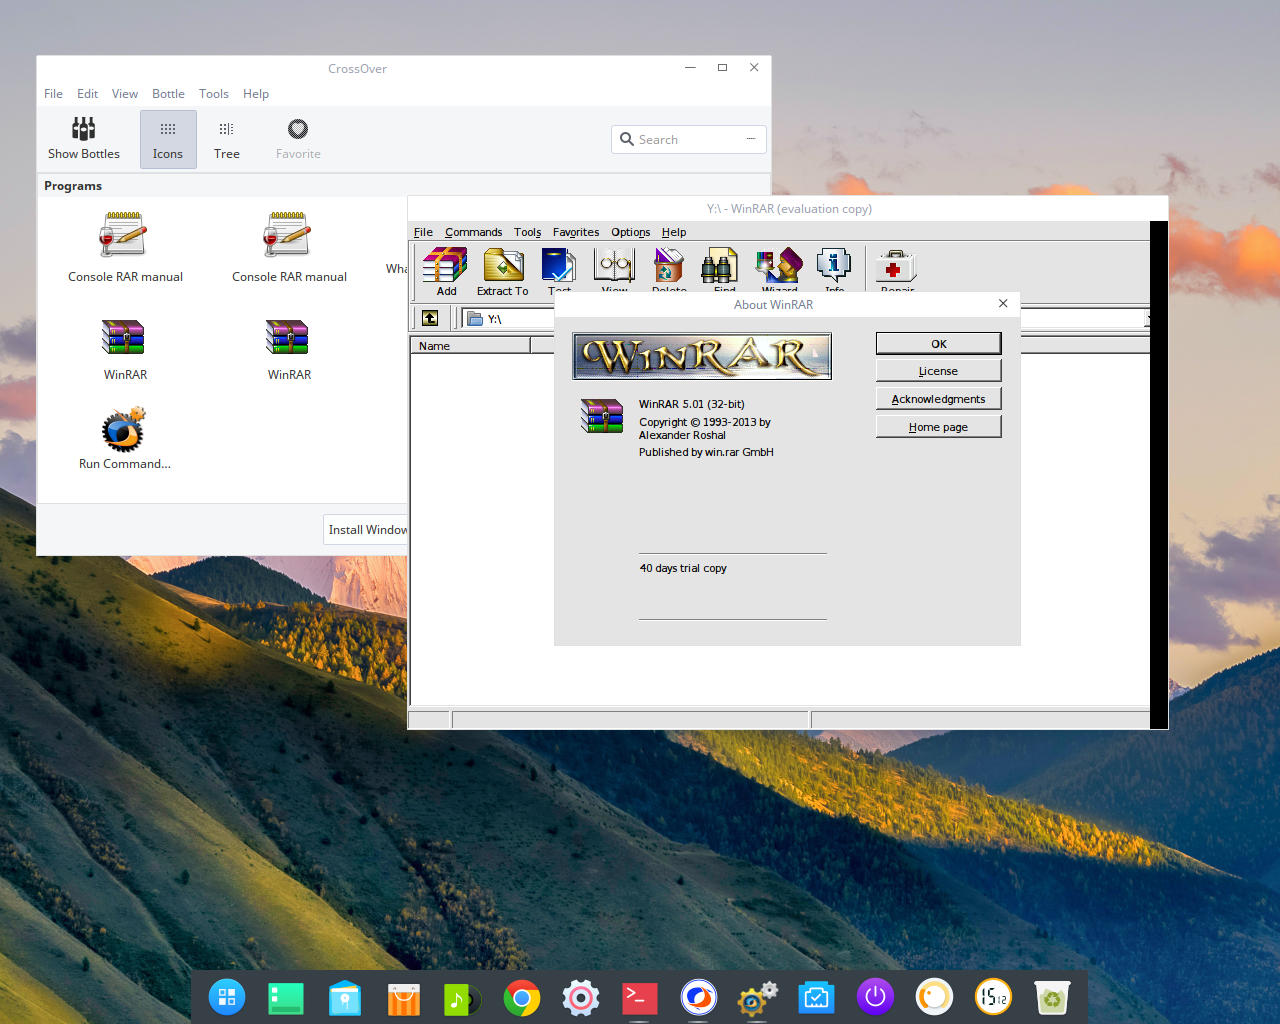Launch the Wizard toolbar icon
This screenshot has height=1024, width=1280.
pos(779,268)
